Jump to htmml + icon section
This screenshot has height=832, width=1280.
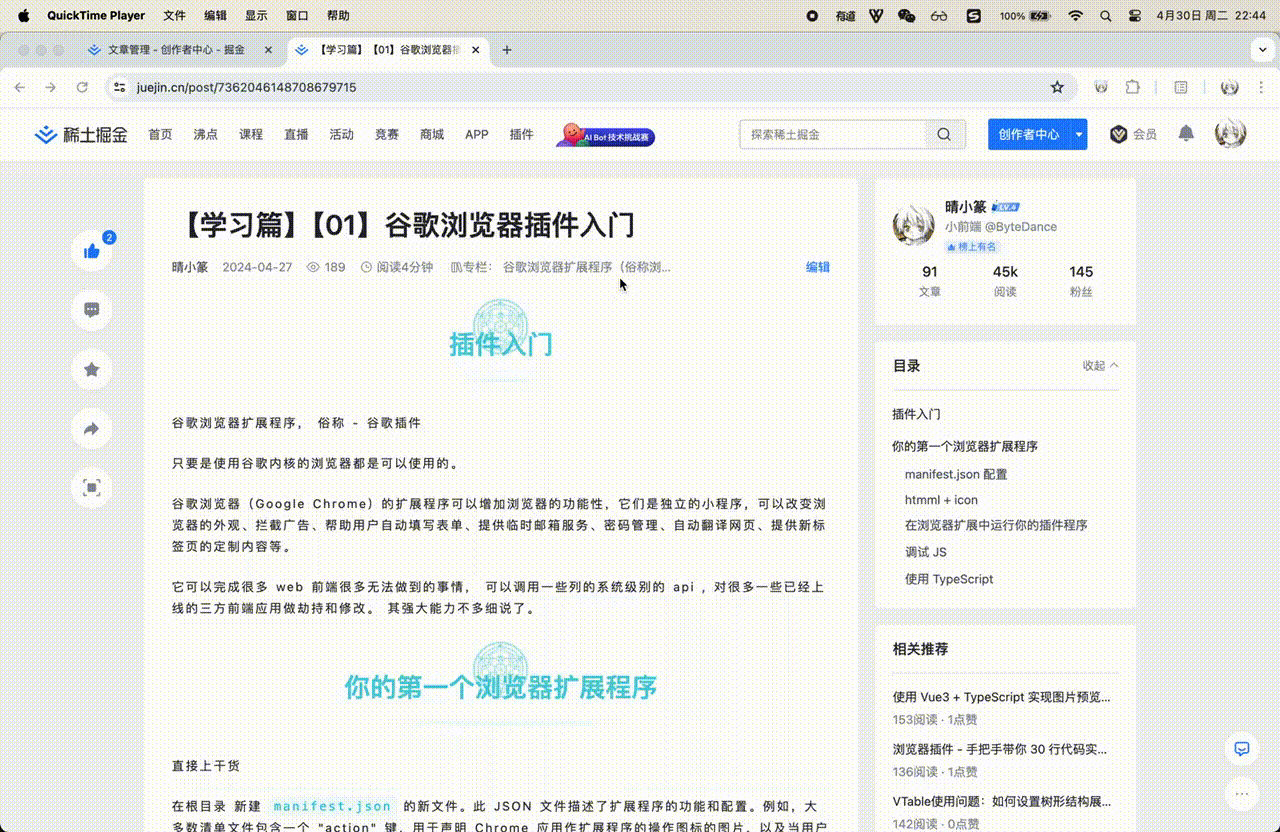[x=941, y=500]
